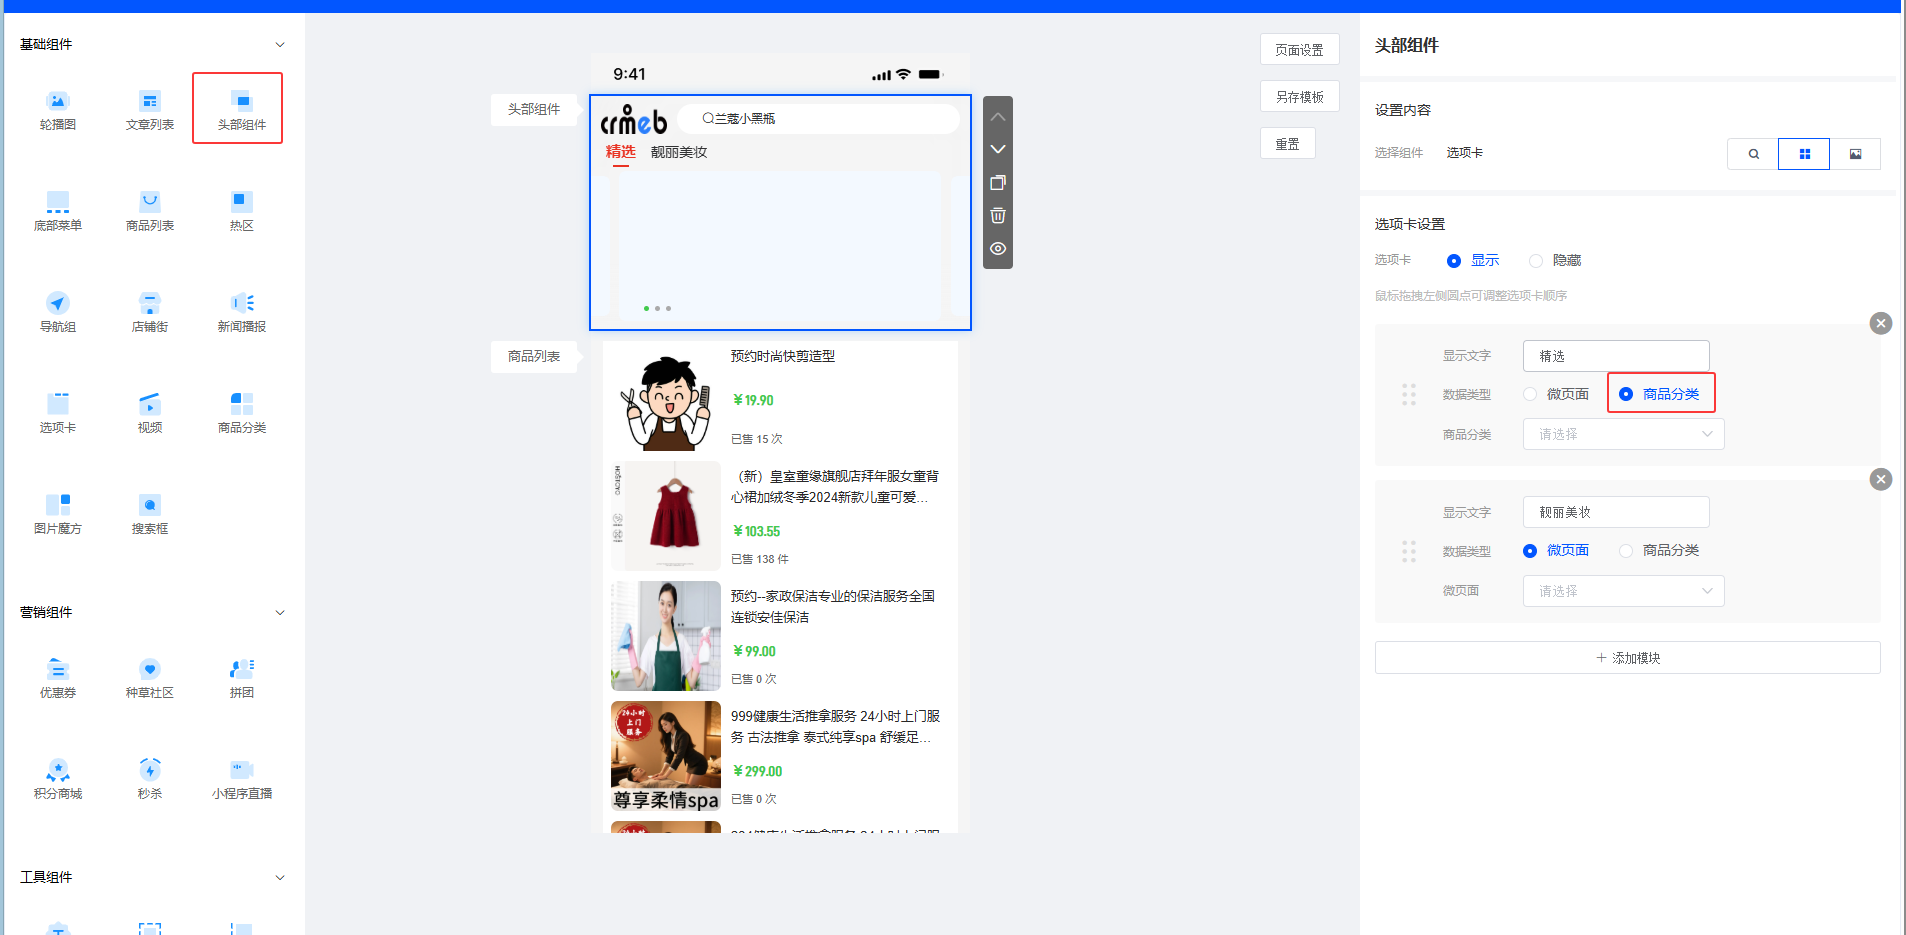This screenshot has height=935, width=1906.
Task: Delete the header component with the trash icon
Action: coord(998,216)
